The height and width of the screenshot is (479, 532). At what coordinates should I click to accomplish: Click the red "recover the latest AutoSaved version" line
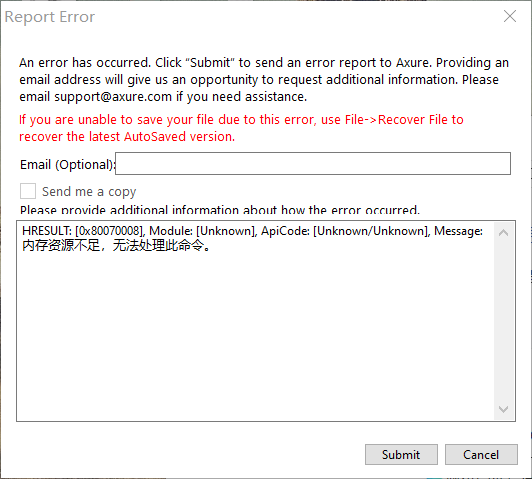[x=127, y=137]
